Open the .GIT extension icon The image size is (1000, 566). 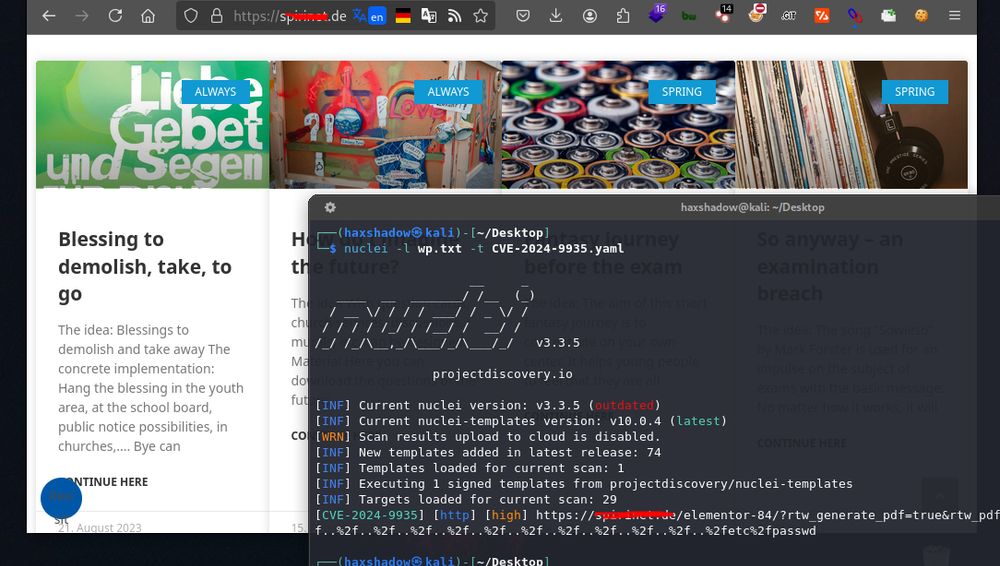point(789,16)
